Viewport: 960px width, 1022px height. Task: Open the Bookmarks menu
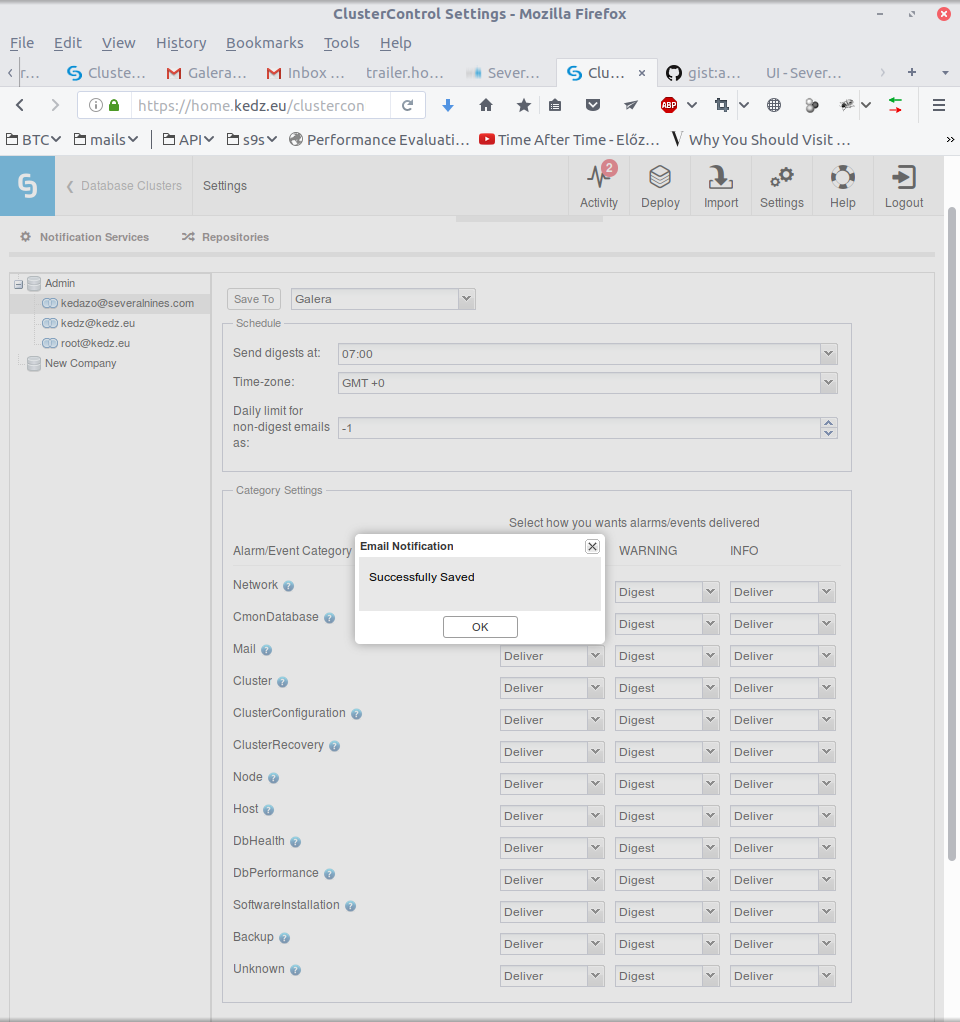[265, 43]
